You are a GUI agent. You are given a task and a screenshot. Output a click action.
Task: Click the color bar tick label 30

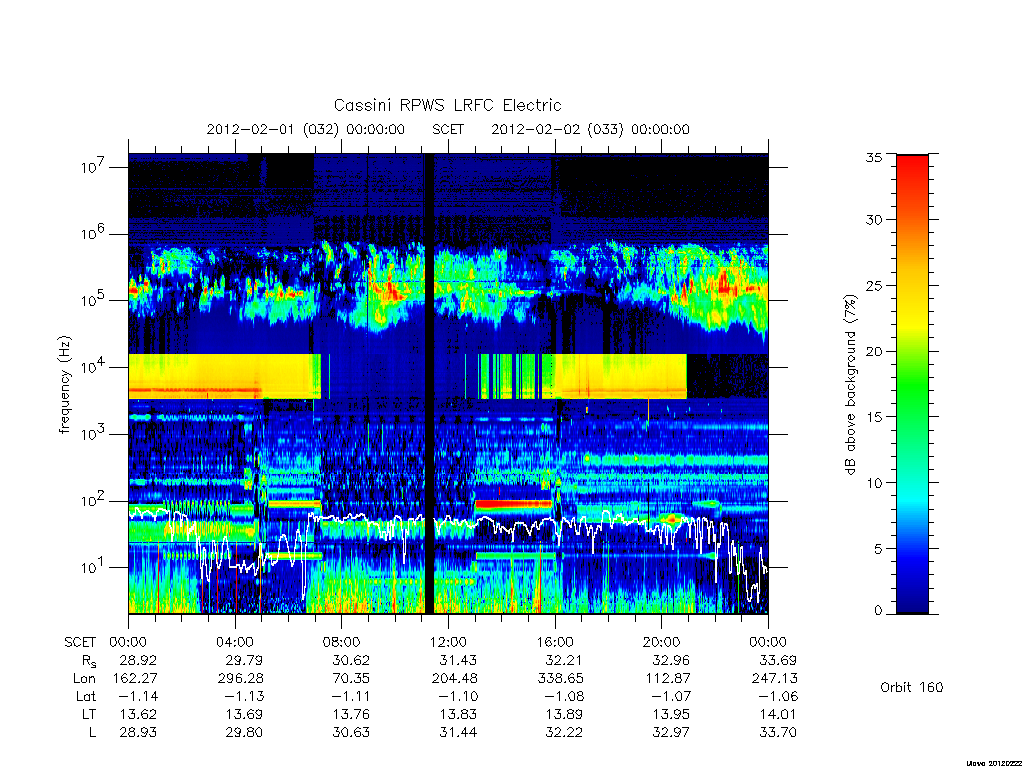(874, 220)
